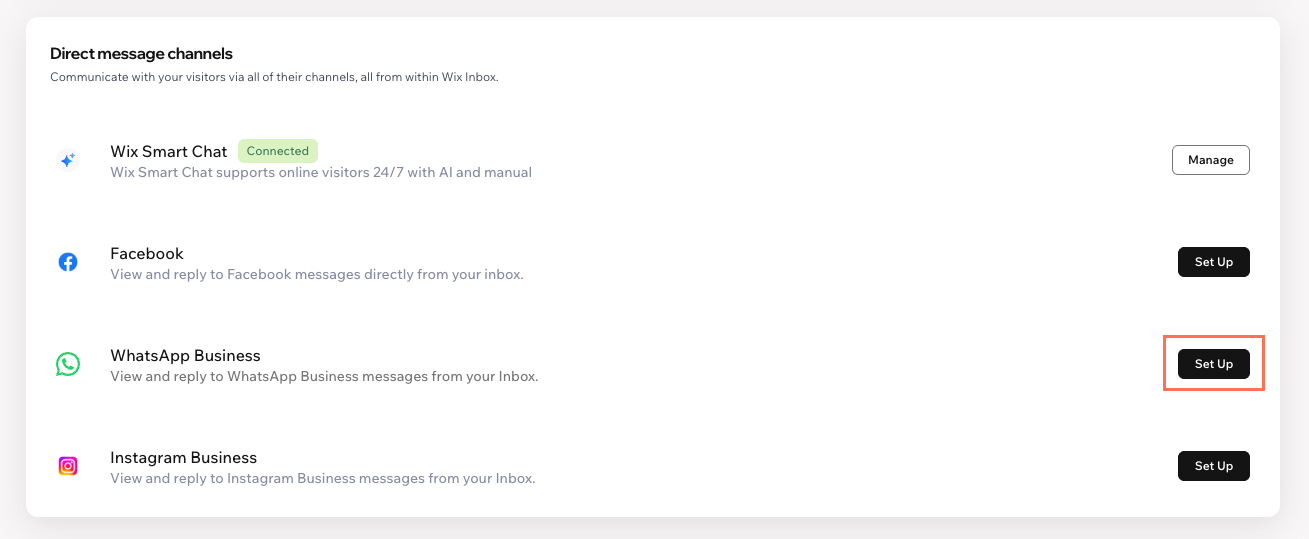The width and height of the screenshot is (1309, 539).
Task: Click the green Connected status badge
Action: point(277,151)
